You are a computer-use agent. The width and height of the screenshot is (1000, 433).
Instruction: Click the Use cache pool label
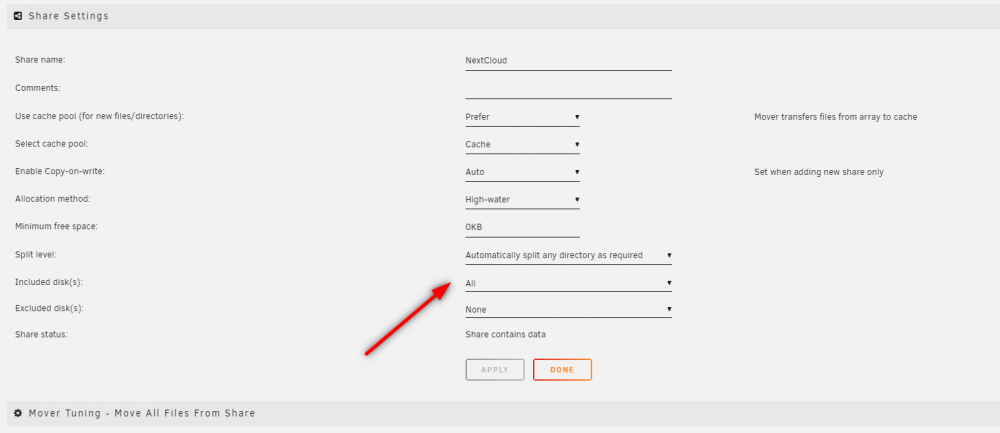click(x=99, y=117)
